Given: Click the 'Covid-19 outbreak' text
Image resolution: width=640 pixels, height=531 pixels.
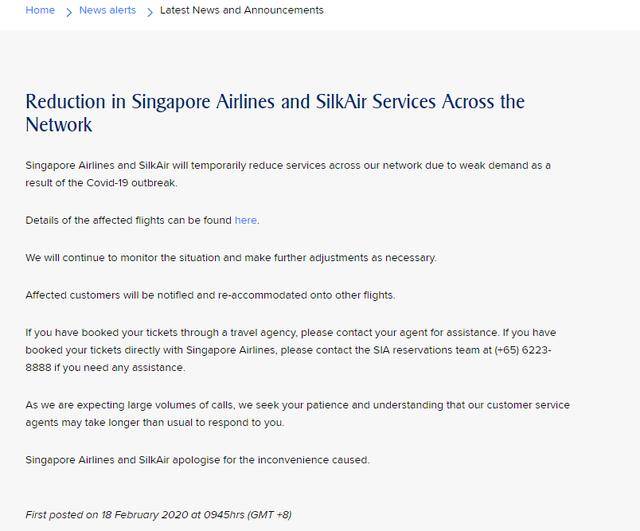Looking at the screenshot, I should 138,182.
